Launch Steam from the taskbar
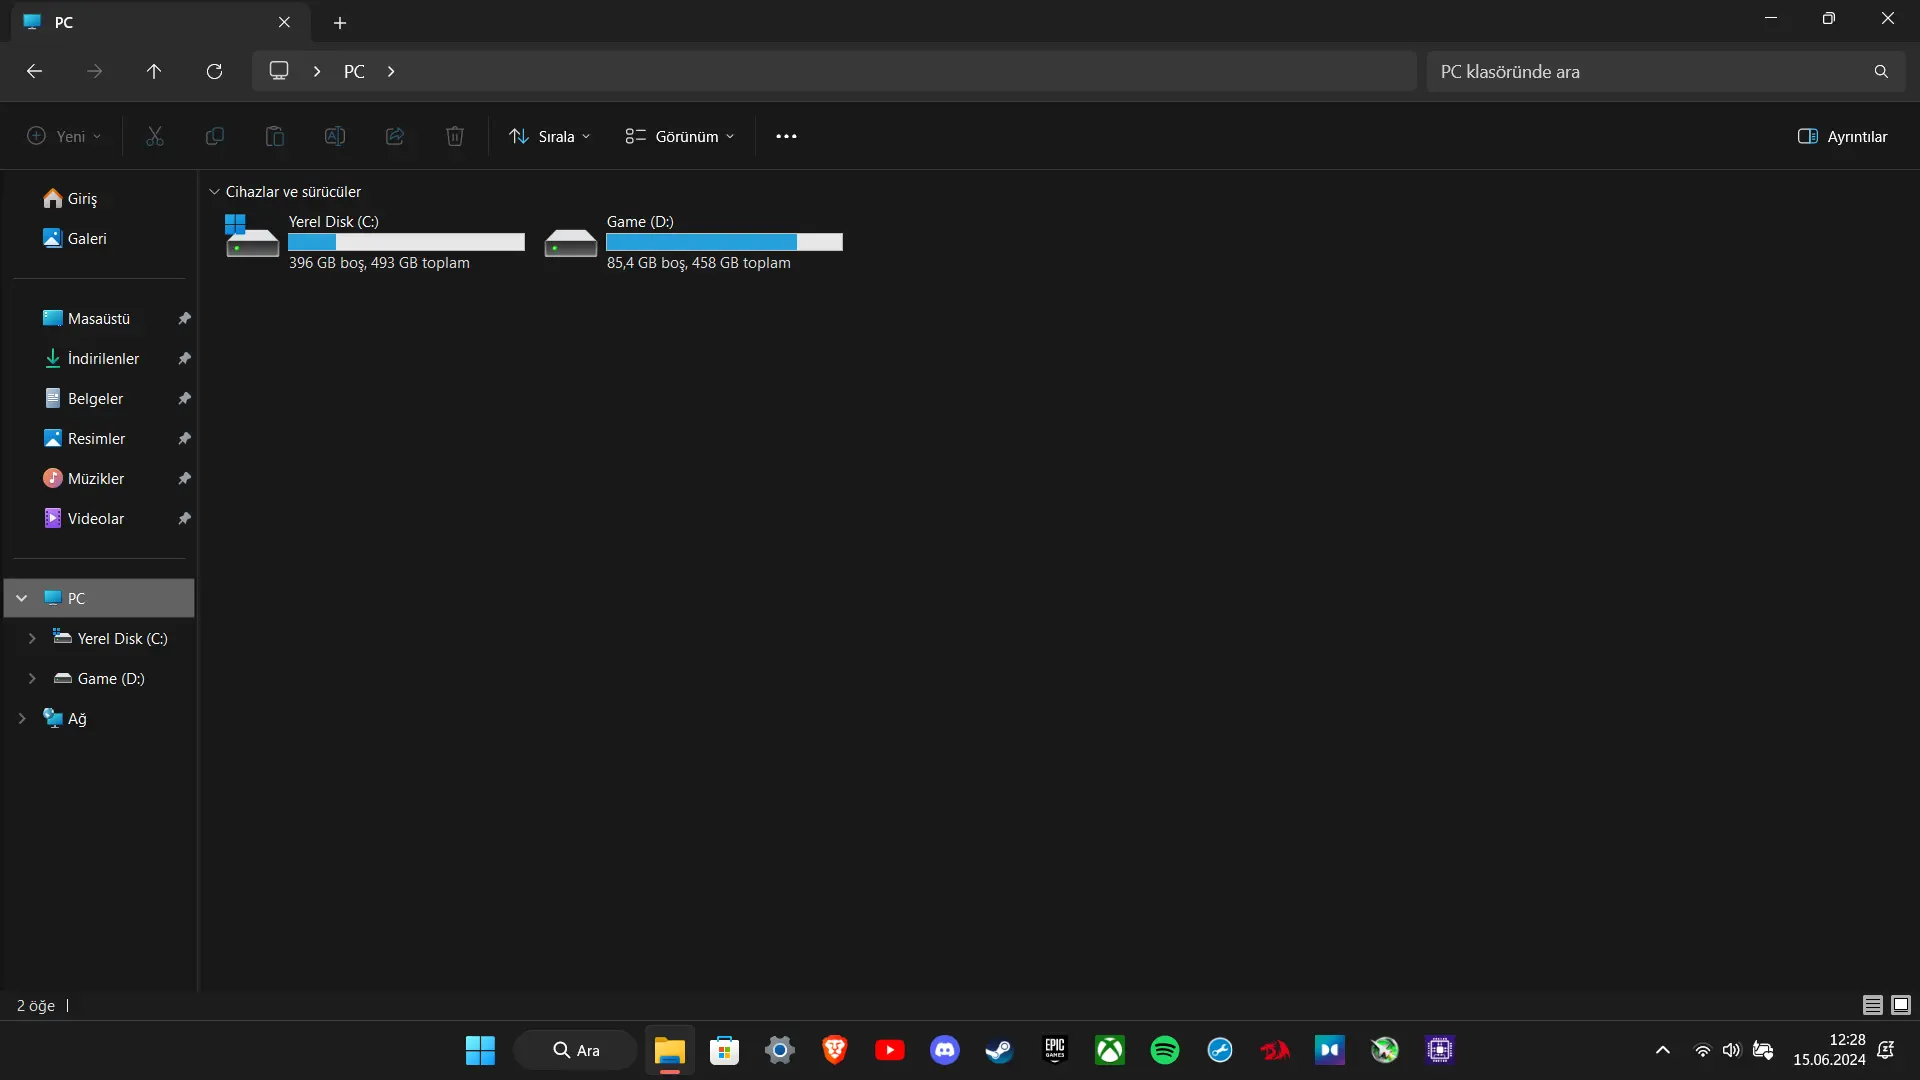The width and height of the screenshot is (1920, 1080). [1000, 1050]
